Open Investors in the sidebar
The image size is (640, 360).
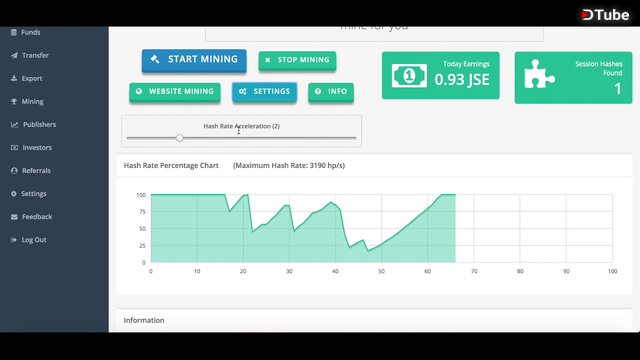coord(37,147)
